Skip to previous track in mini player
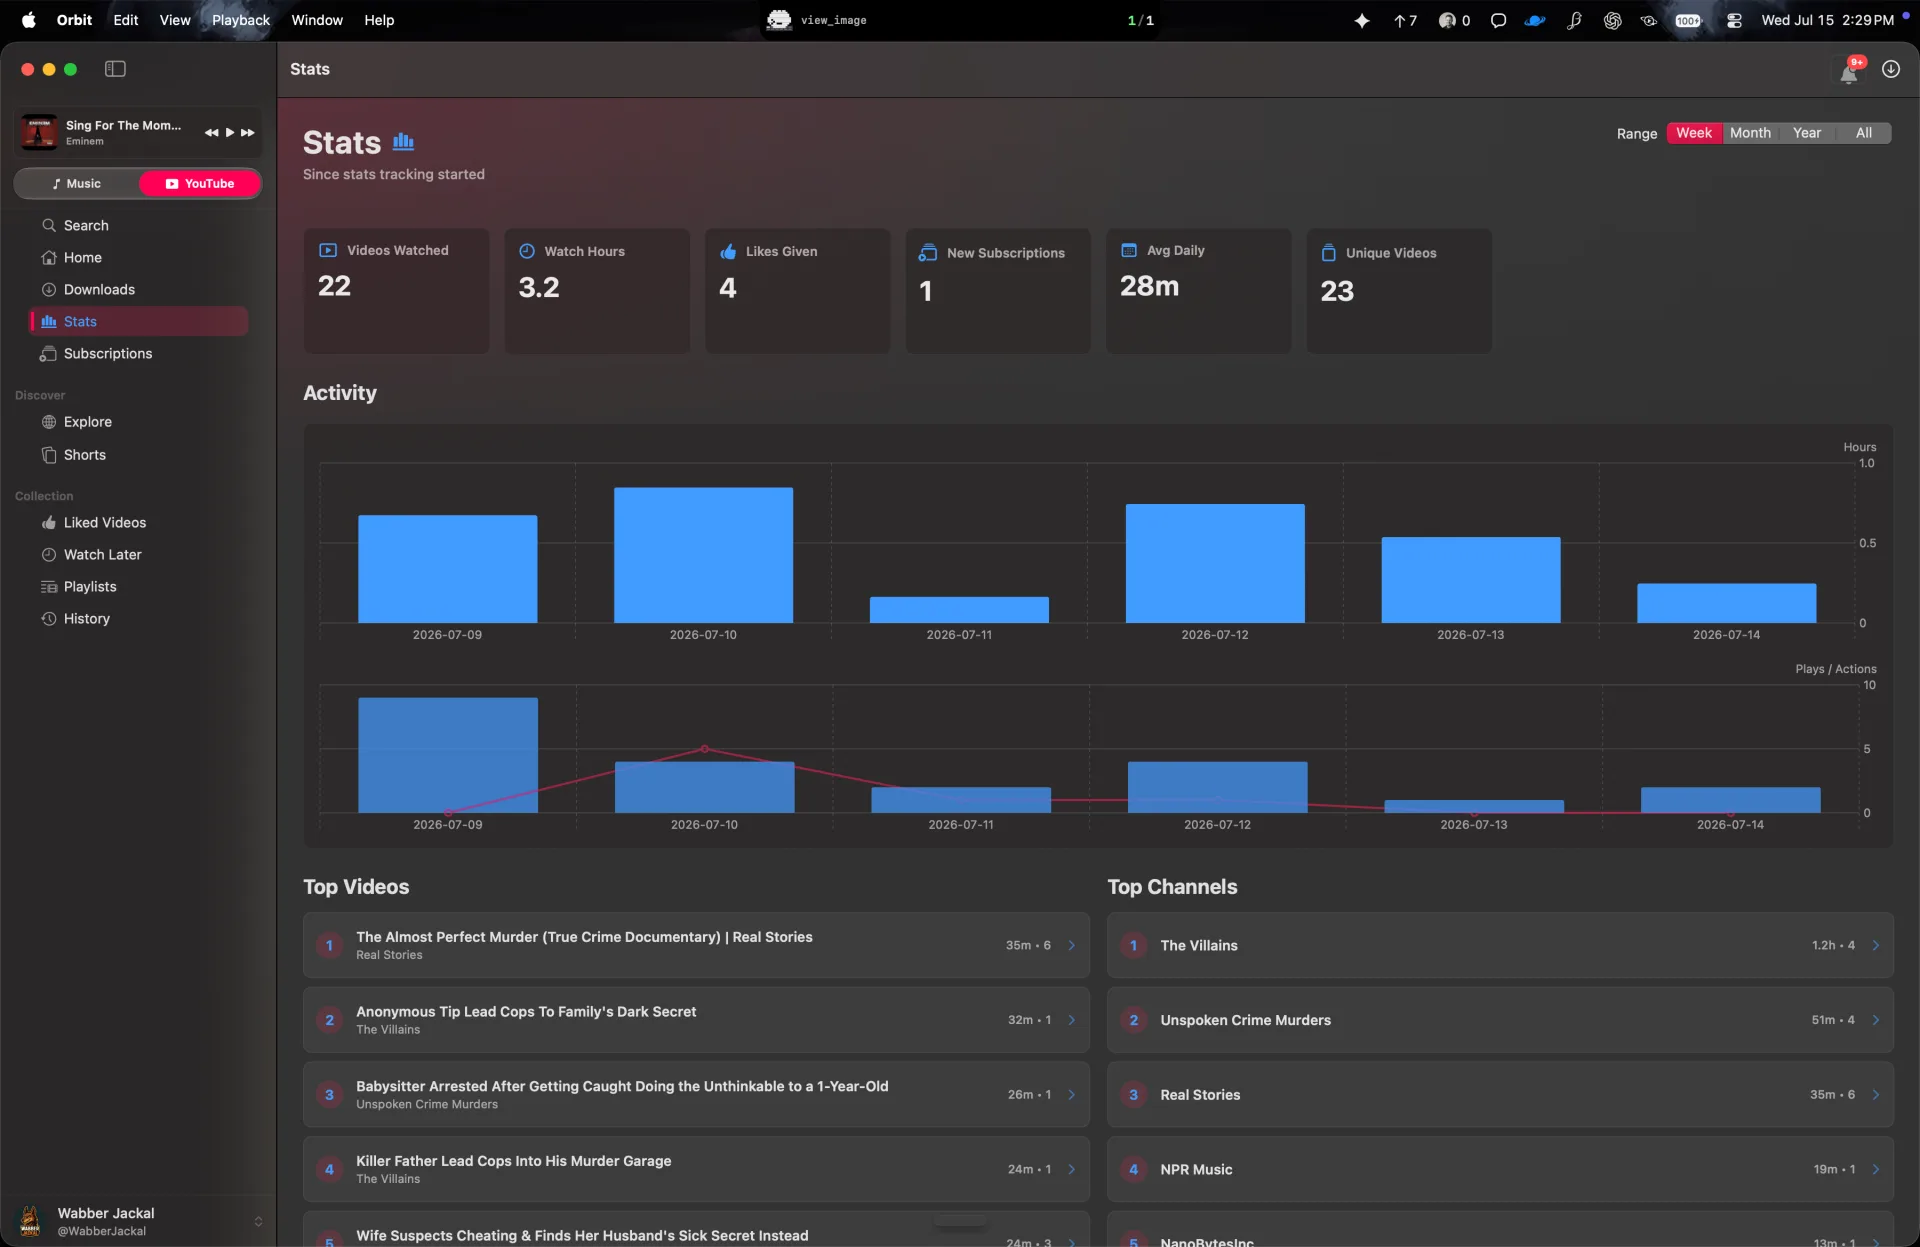This screenshot has height=1247, width=1920. 211,133
